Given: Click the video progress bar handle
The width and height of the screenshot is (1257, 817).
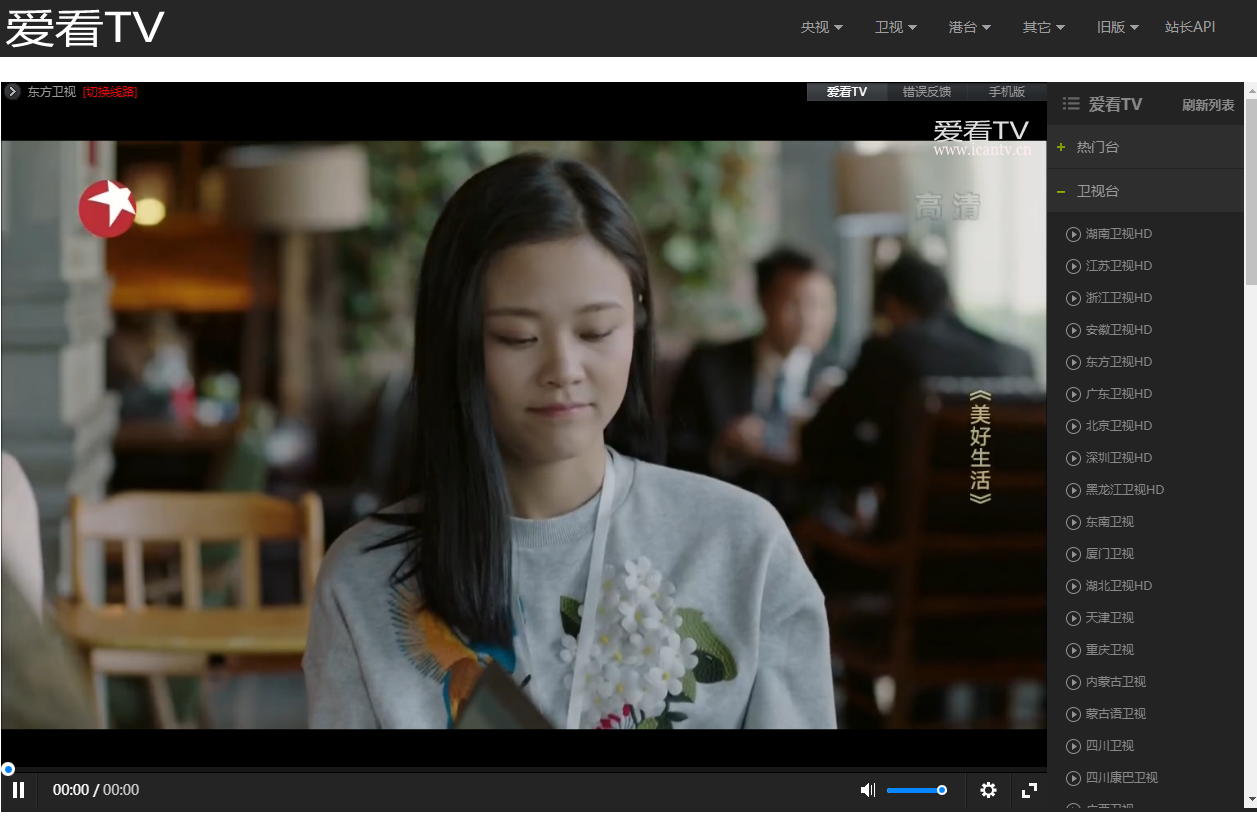Looking at the screenshot, I should (8, 769).
